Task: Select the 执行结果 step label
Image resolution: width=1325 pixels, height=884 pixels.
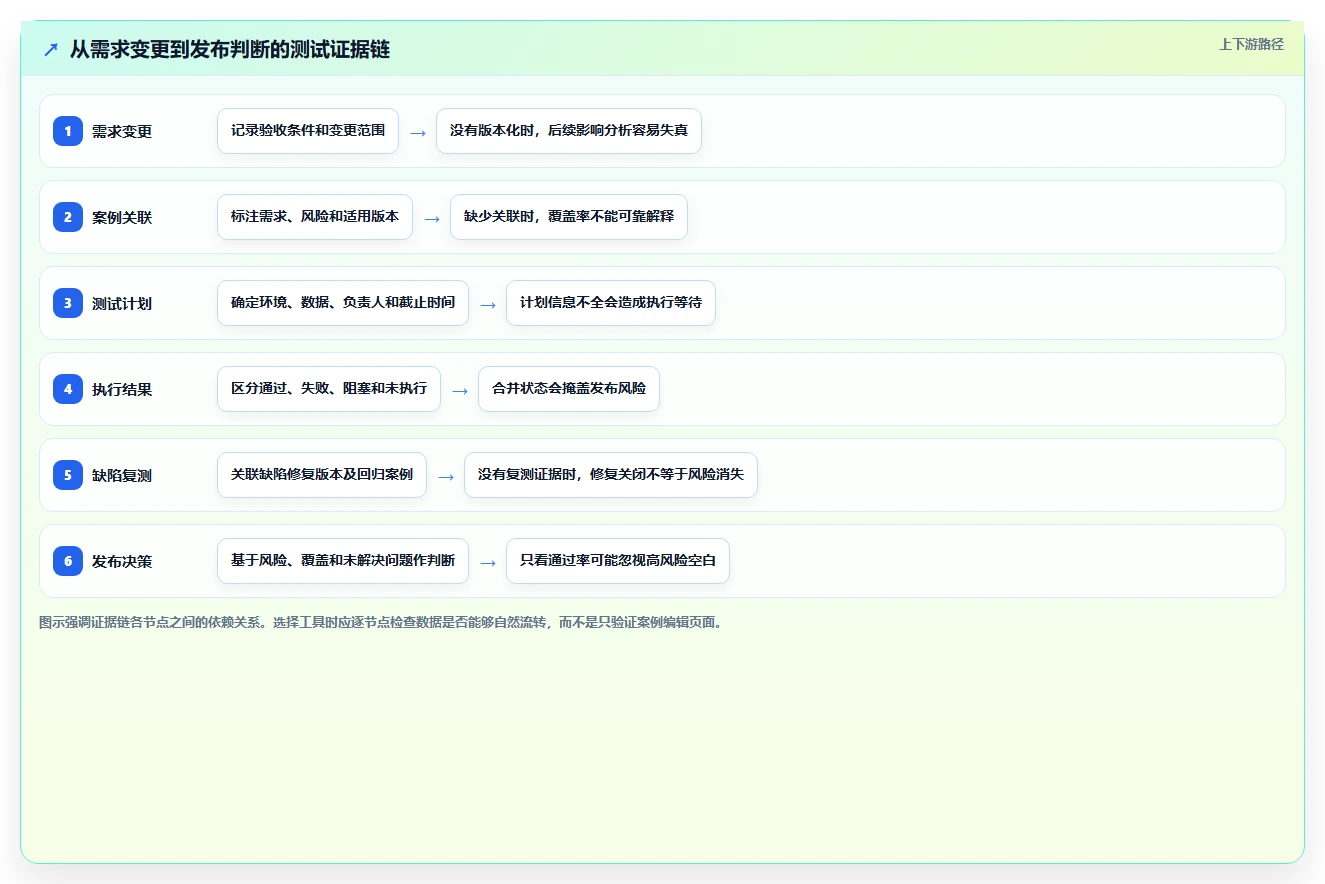Action: pyautogui.click(x=122, y=389)
